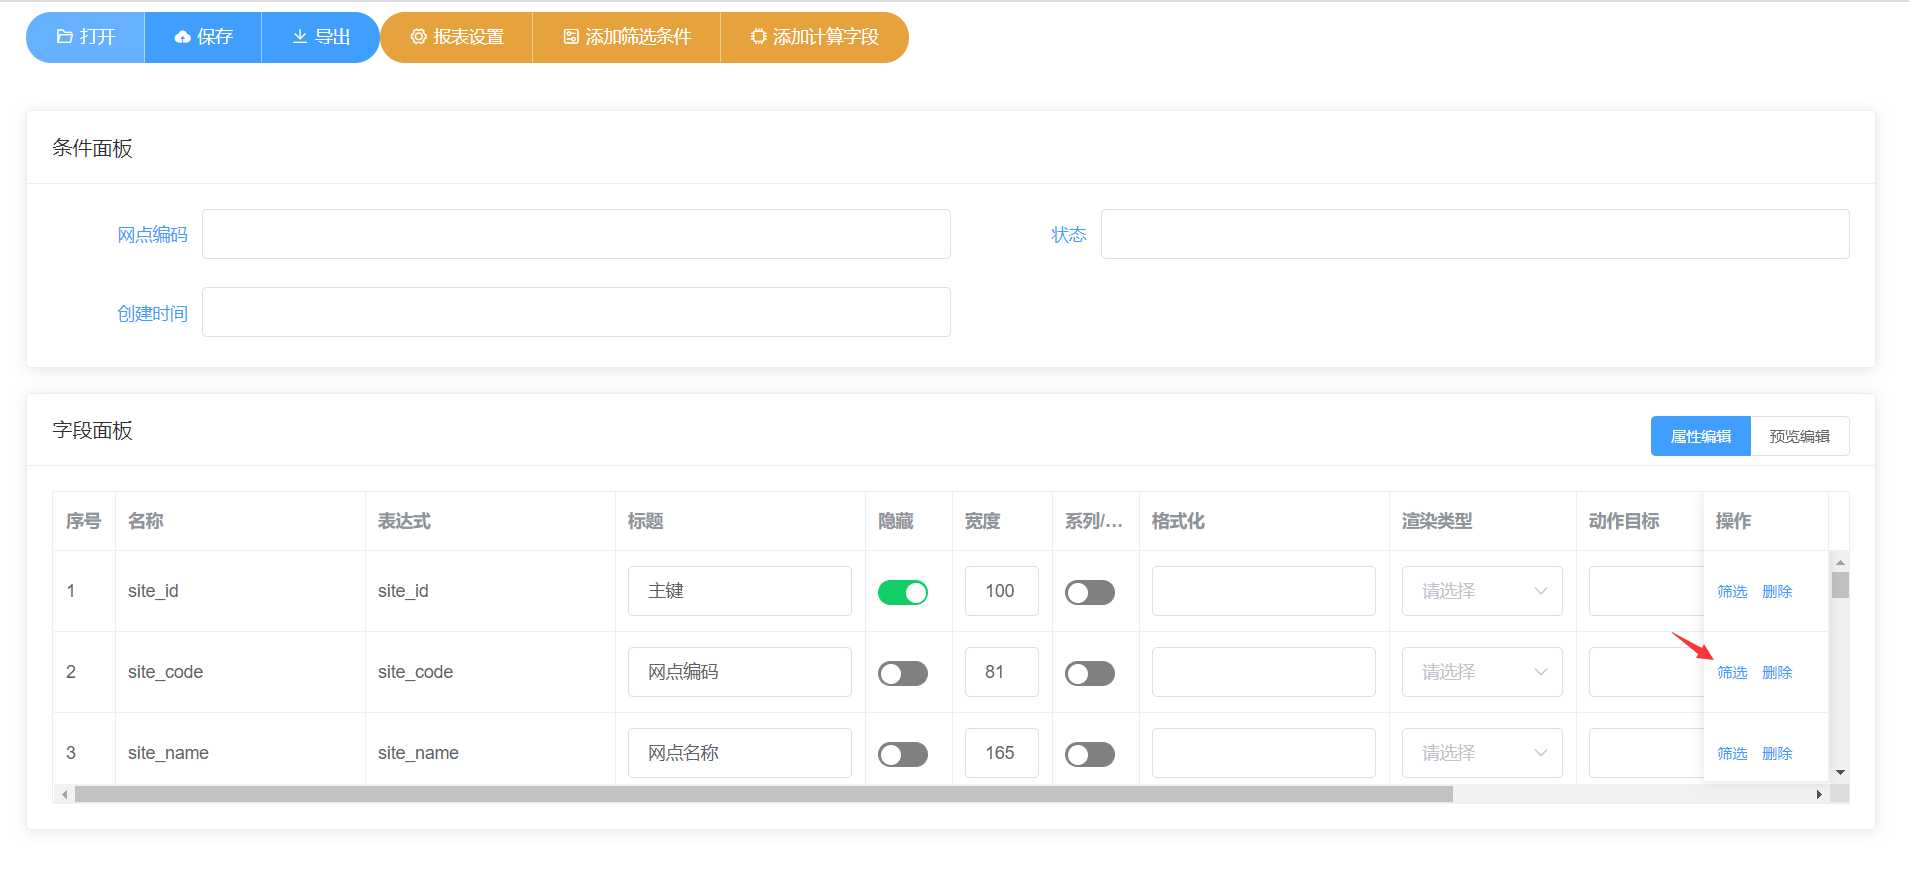Click the 创建时间 condition label
Viewport: 1909px width, 895px height.
152,313
